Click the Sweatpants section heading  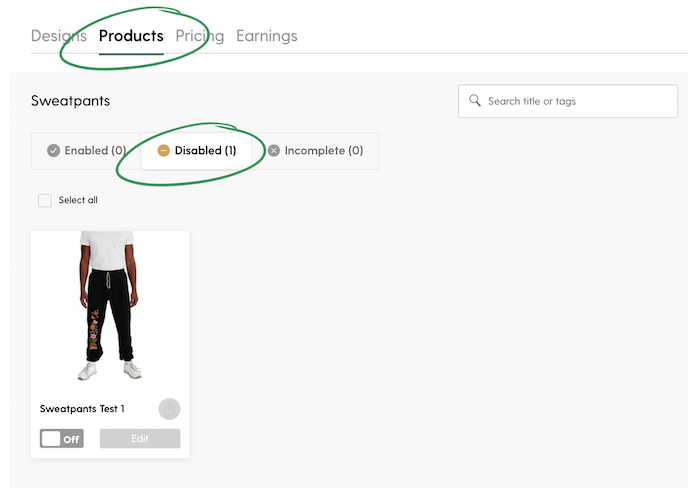click(x=71, y=101)
